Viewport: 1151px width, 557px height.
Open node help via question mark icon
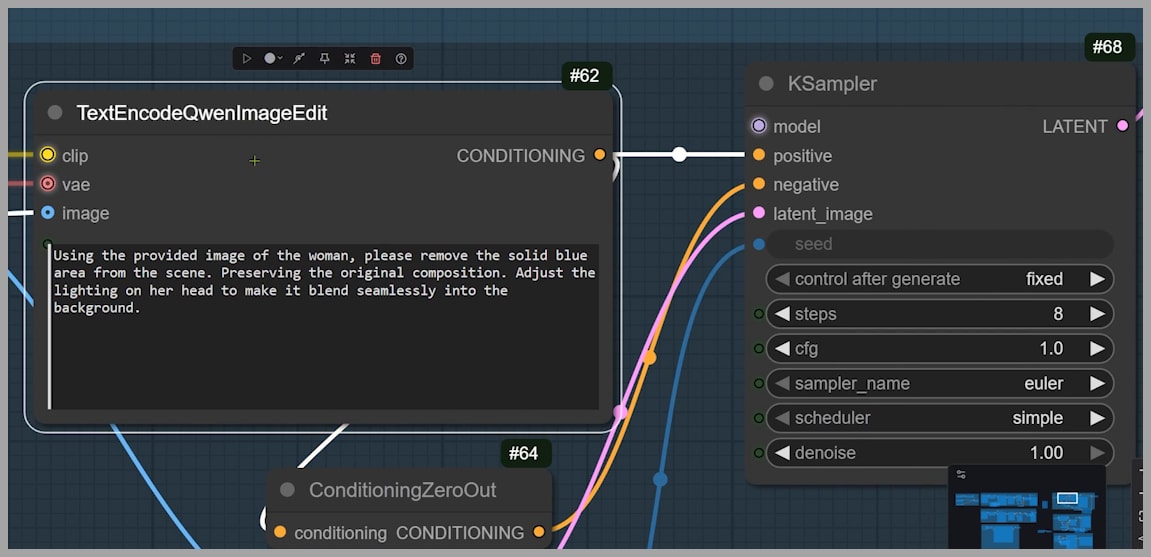pos(401,59)
